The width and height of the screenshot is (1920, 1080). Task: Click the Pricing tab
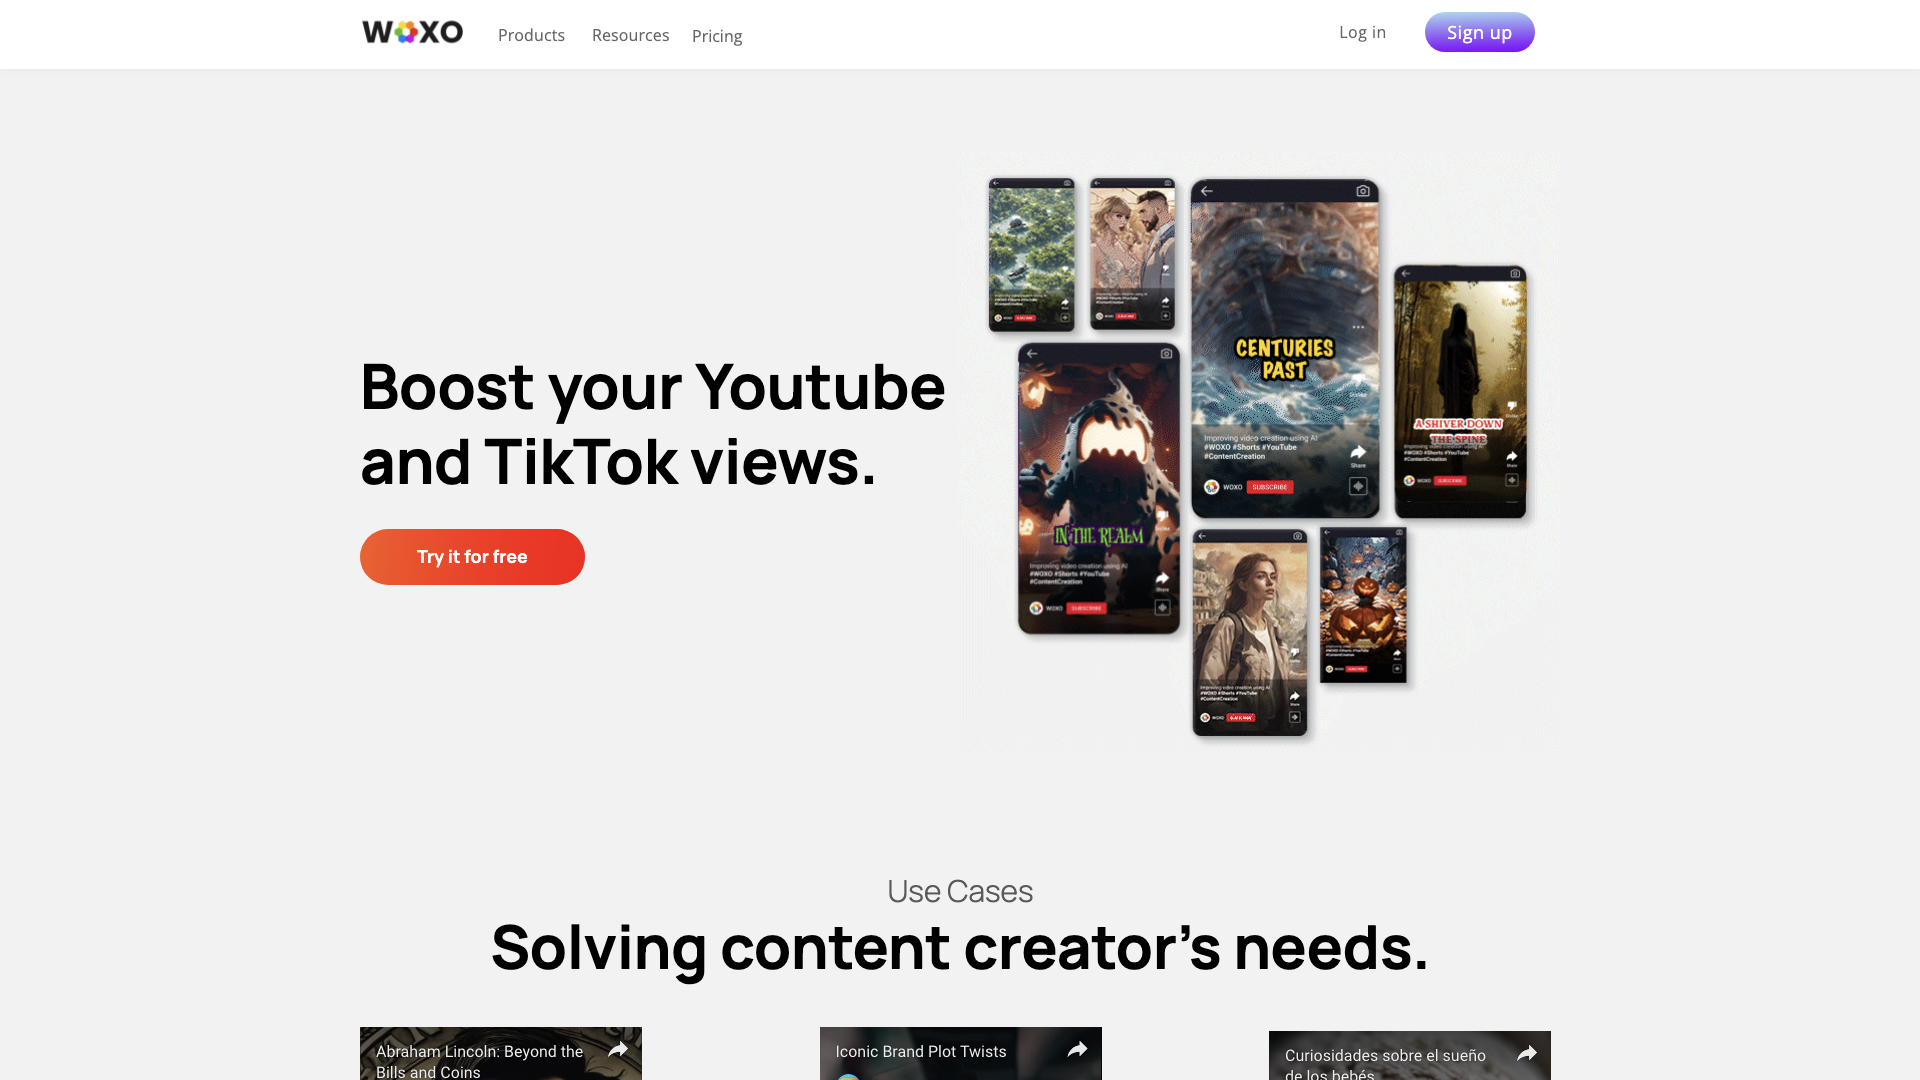(x=716, y=34)
